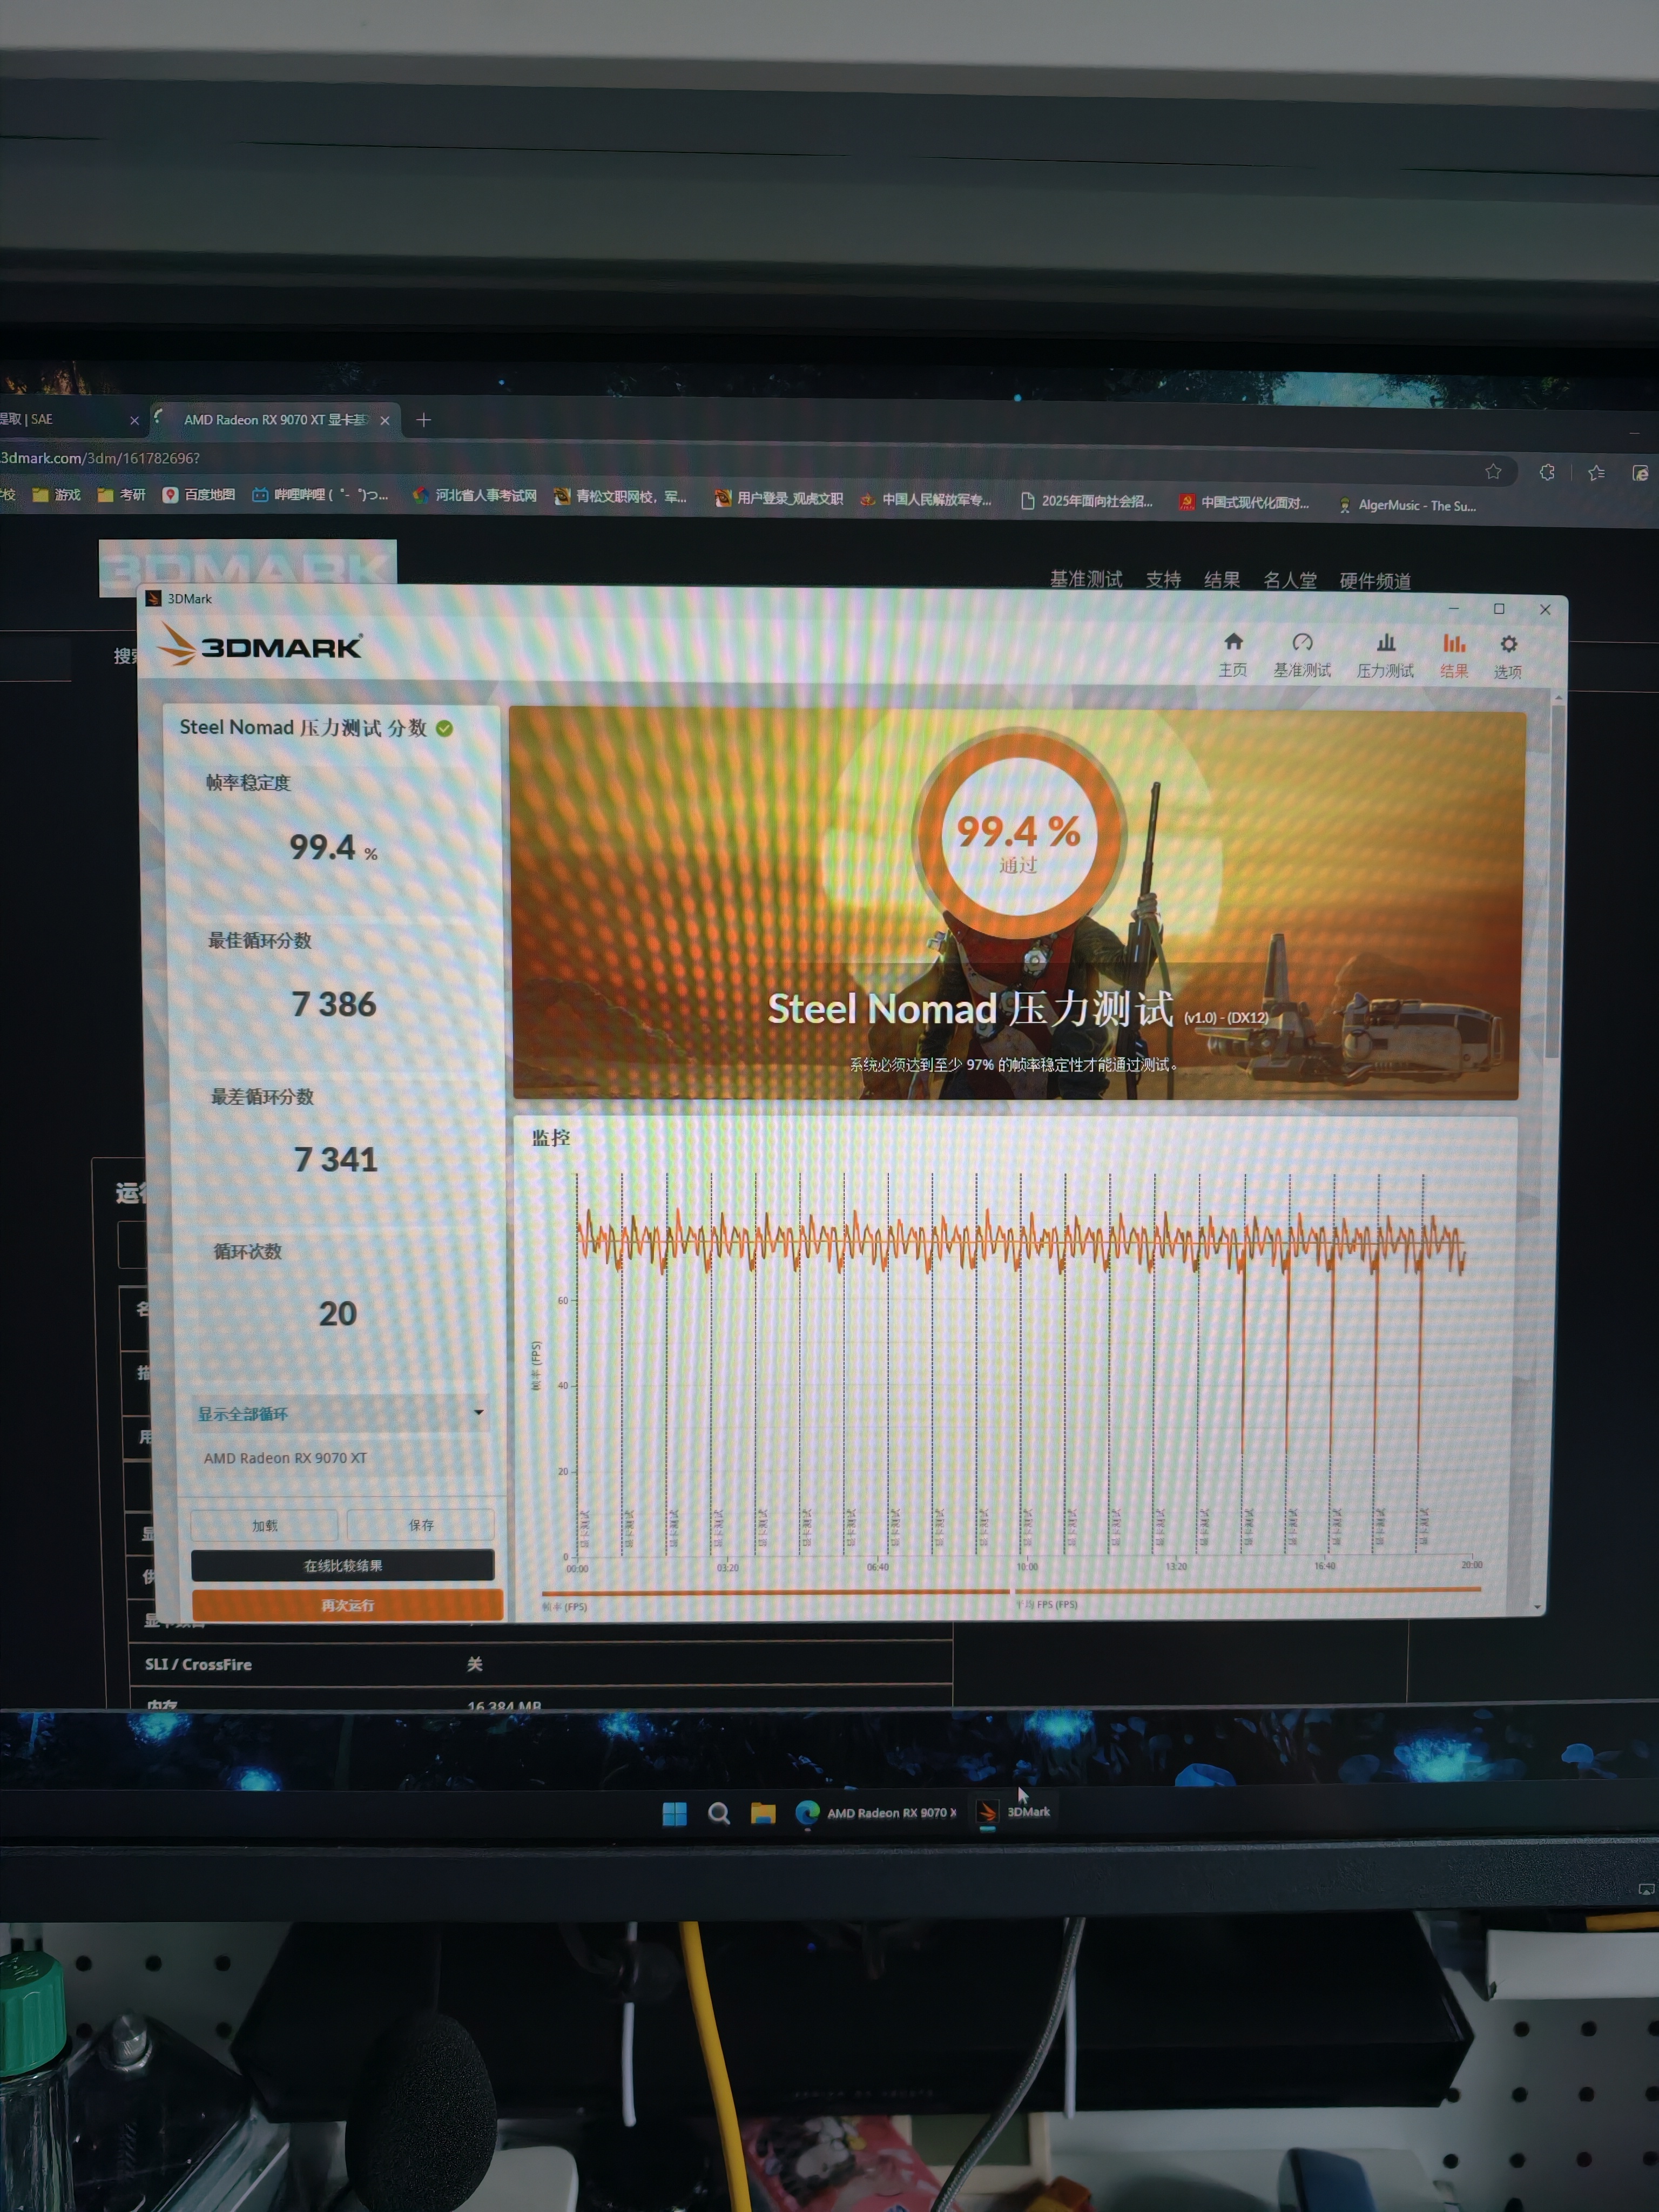The image size is (1659, 2212).
Task: Click the SLI / CrossFire row on webpage
Action: [x=540, y=1664]
